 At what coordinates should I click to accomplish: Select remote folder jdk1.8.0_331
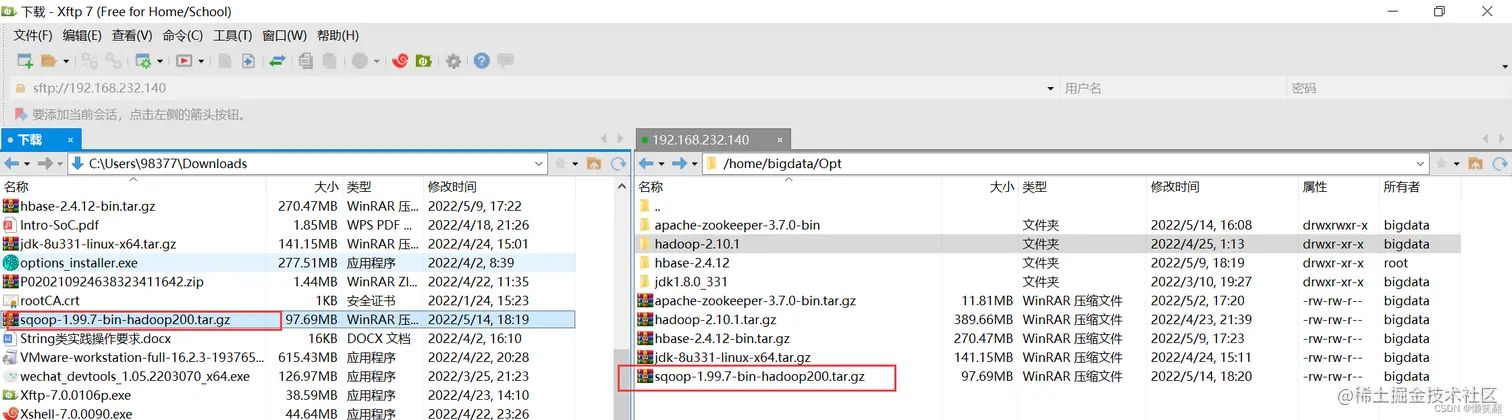click(x=1048, y=282)
